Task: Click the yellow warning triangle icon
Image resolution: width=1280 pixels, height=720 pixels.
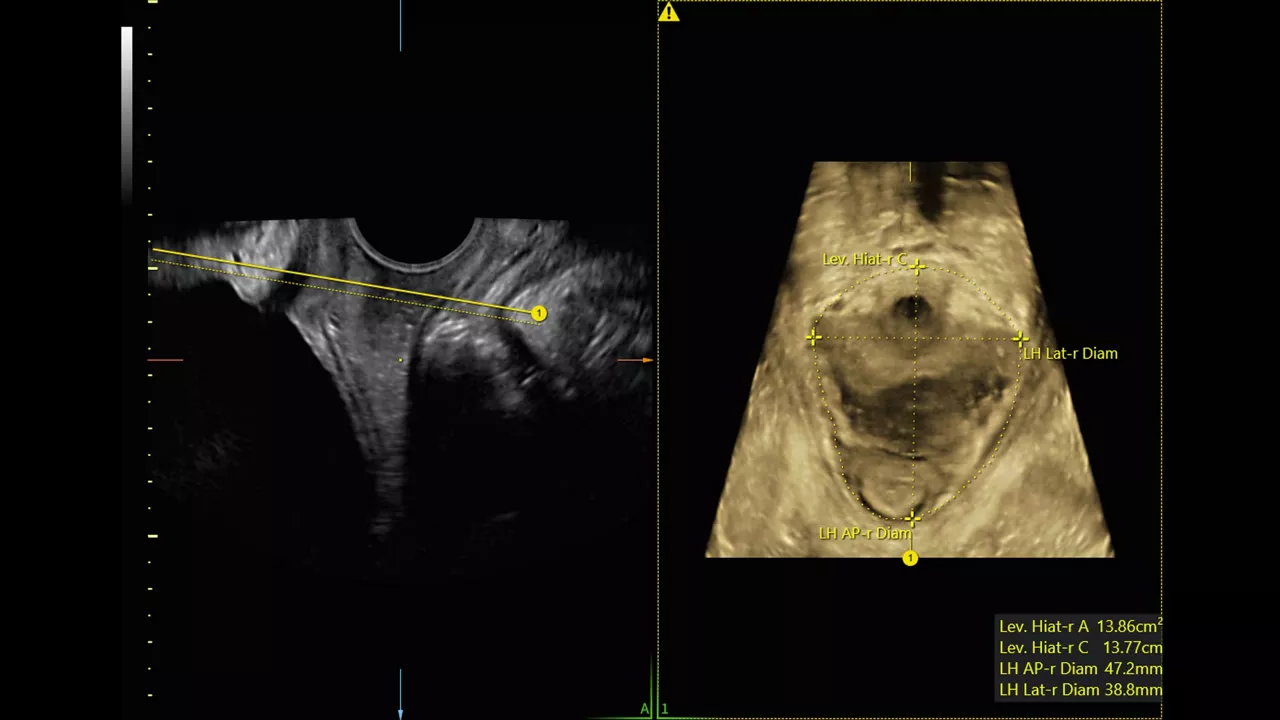Action: click(x=669, y=12)
